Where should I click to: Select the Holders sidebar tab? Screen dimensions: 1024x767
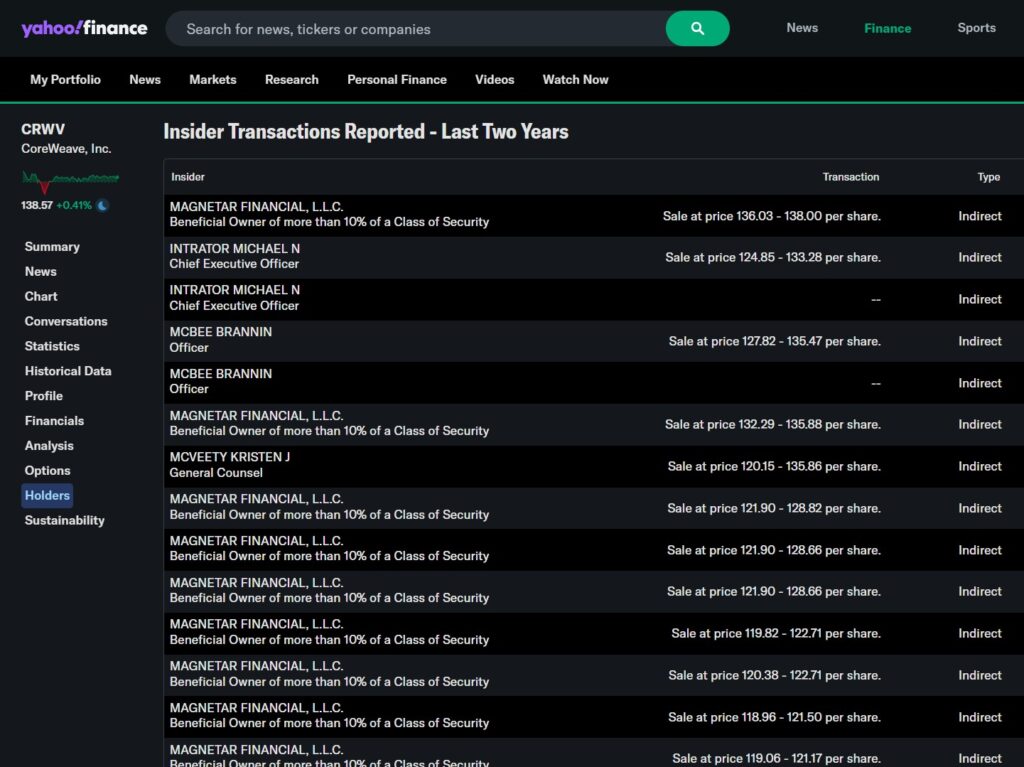(47, 496)
